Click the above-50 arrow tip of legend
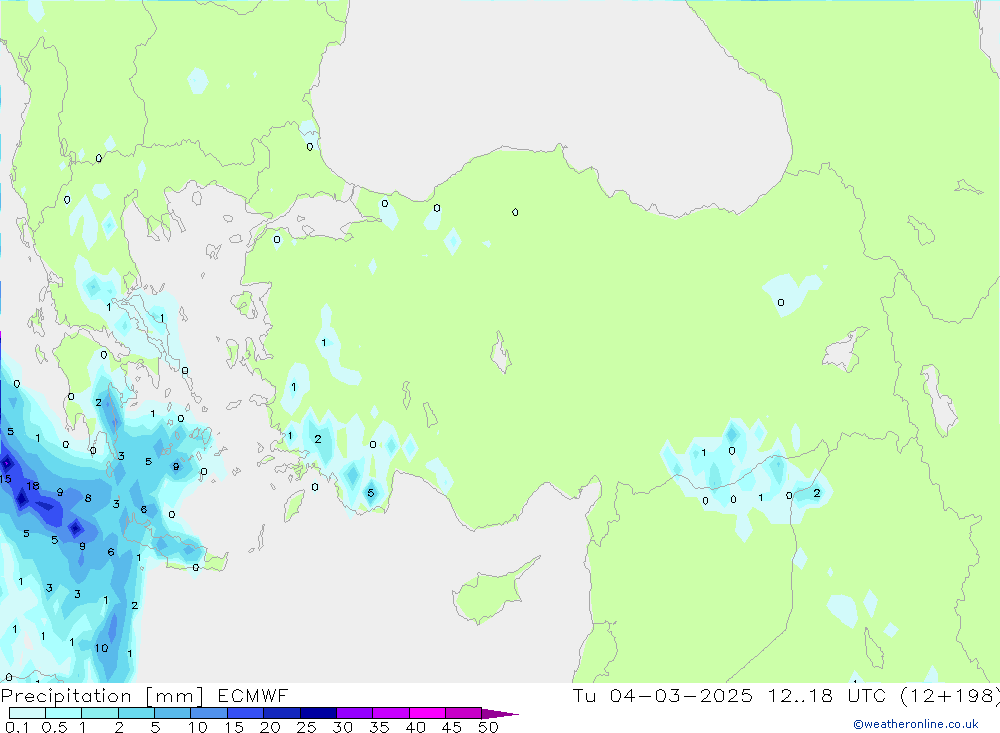 click(500, 714)
